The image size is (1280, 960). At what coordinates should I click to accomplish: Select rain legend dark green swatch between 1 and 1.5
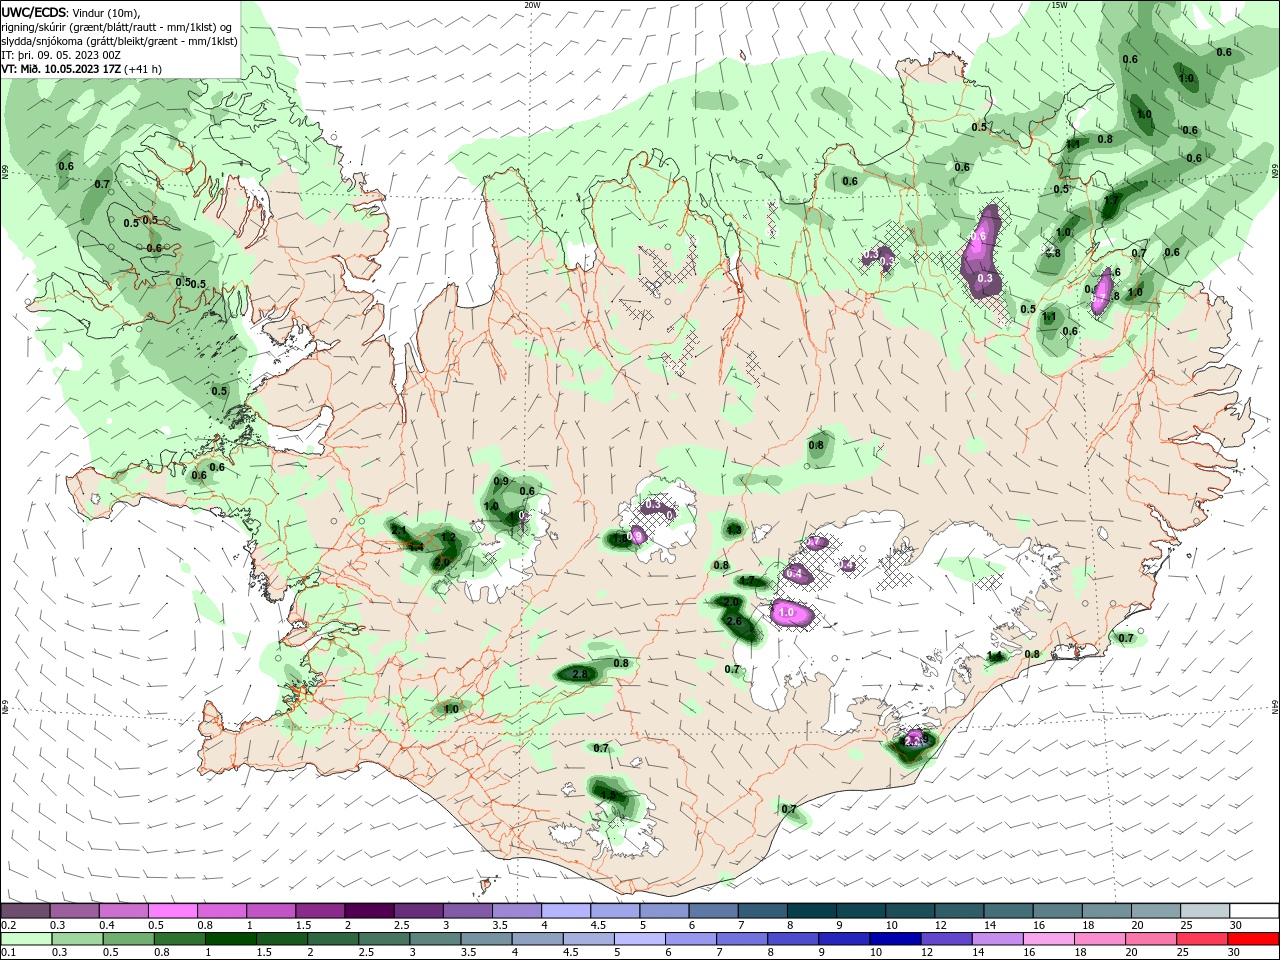[x=230, y=939]
